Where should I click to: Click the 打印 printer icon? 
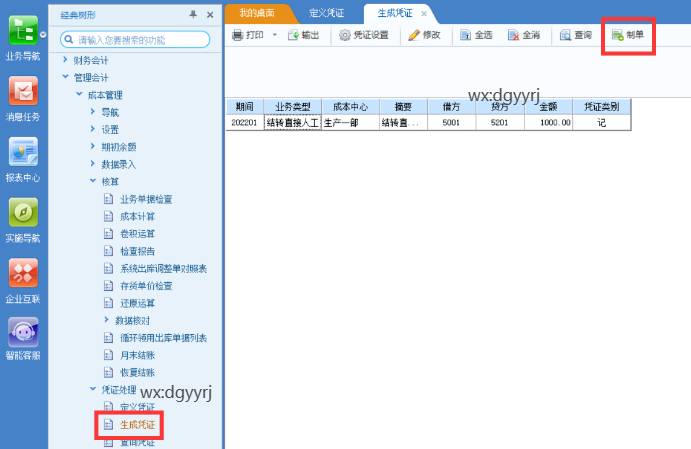click(238, 35)
